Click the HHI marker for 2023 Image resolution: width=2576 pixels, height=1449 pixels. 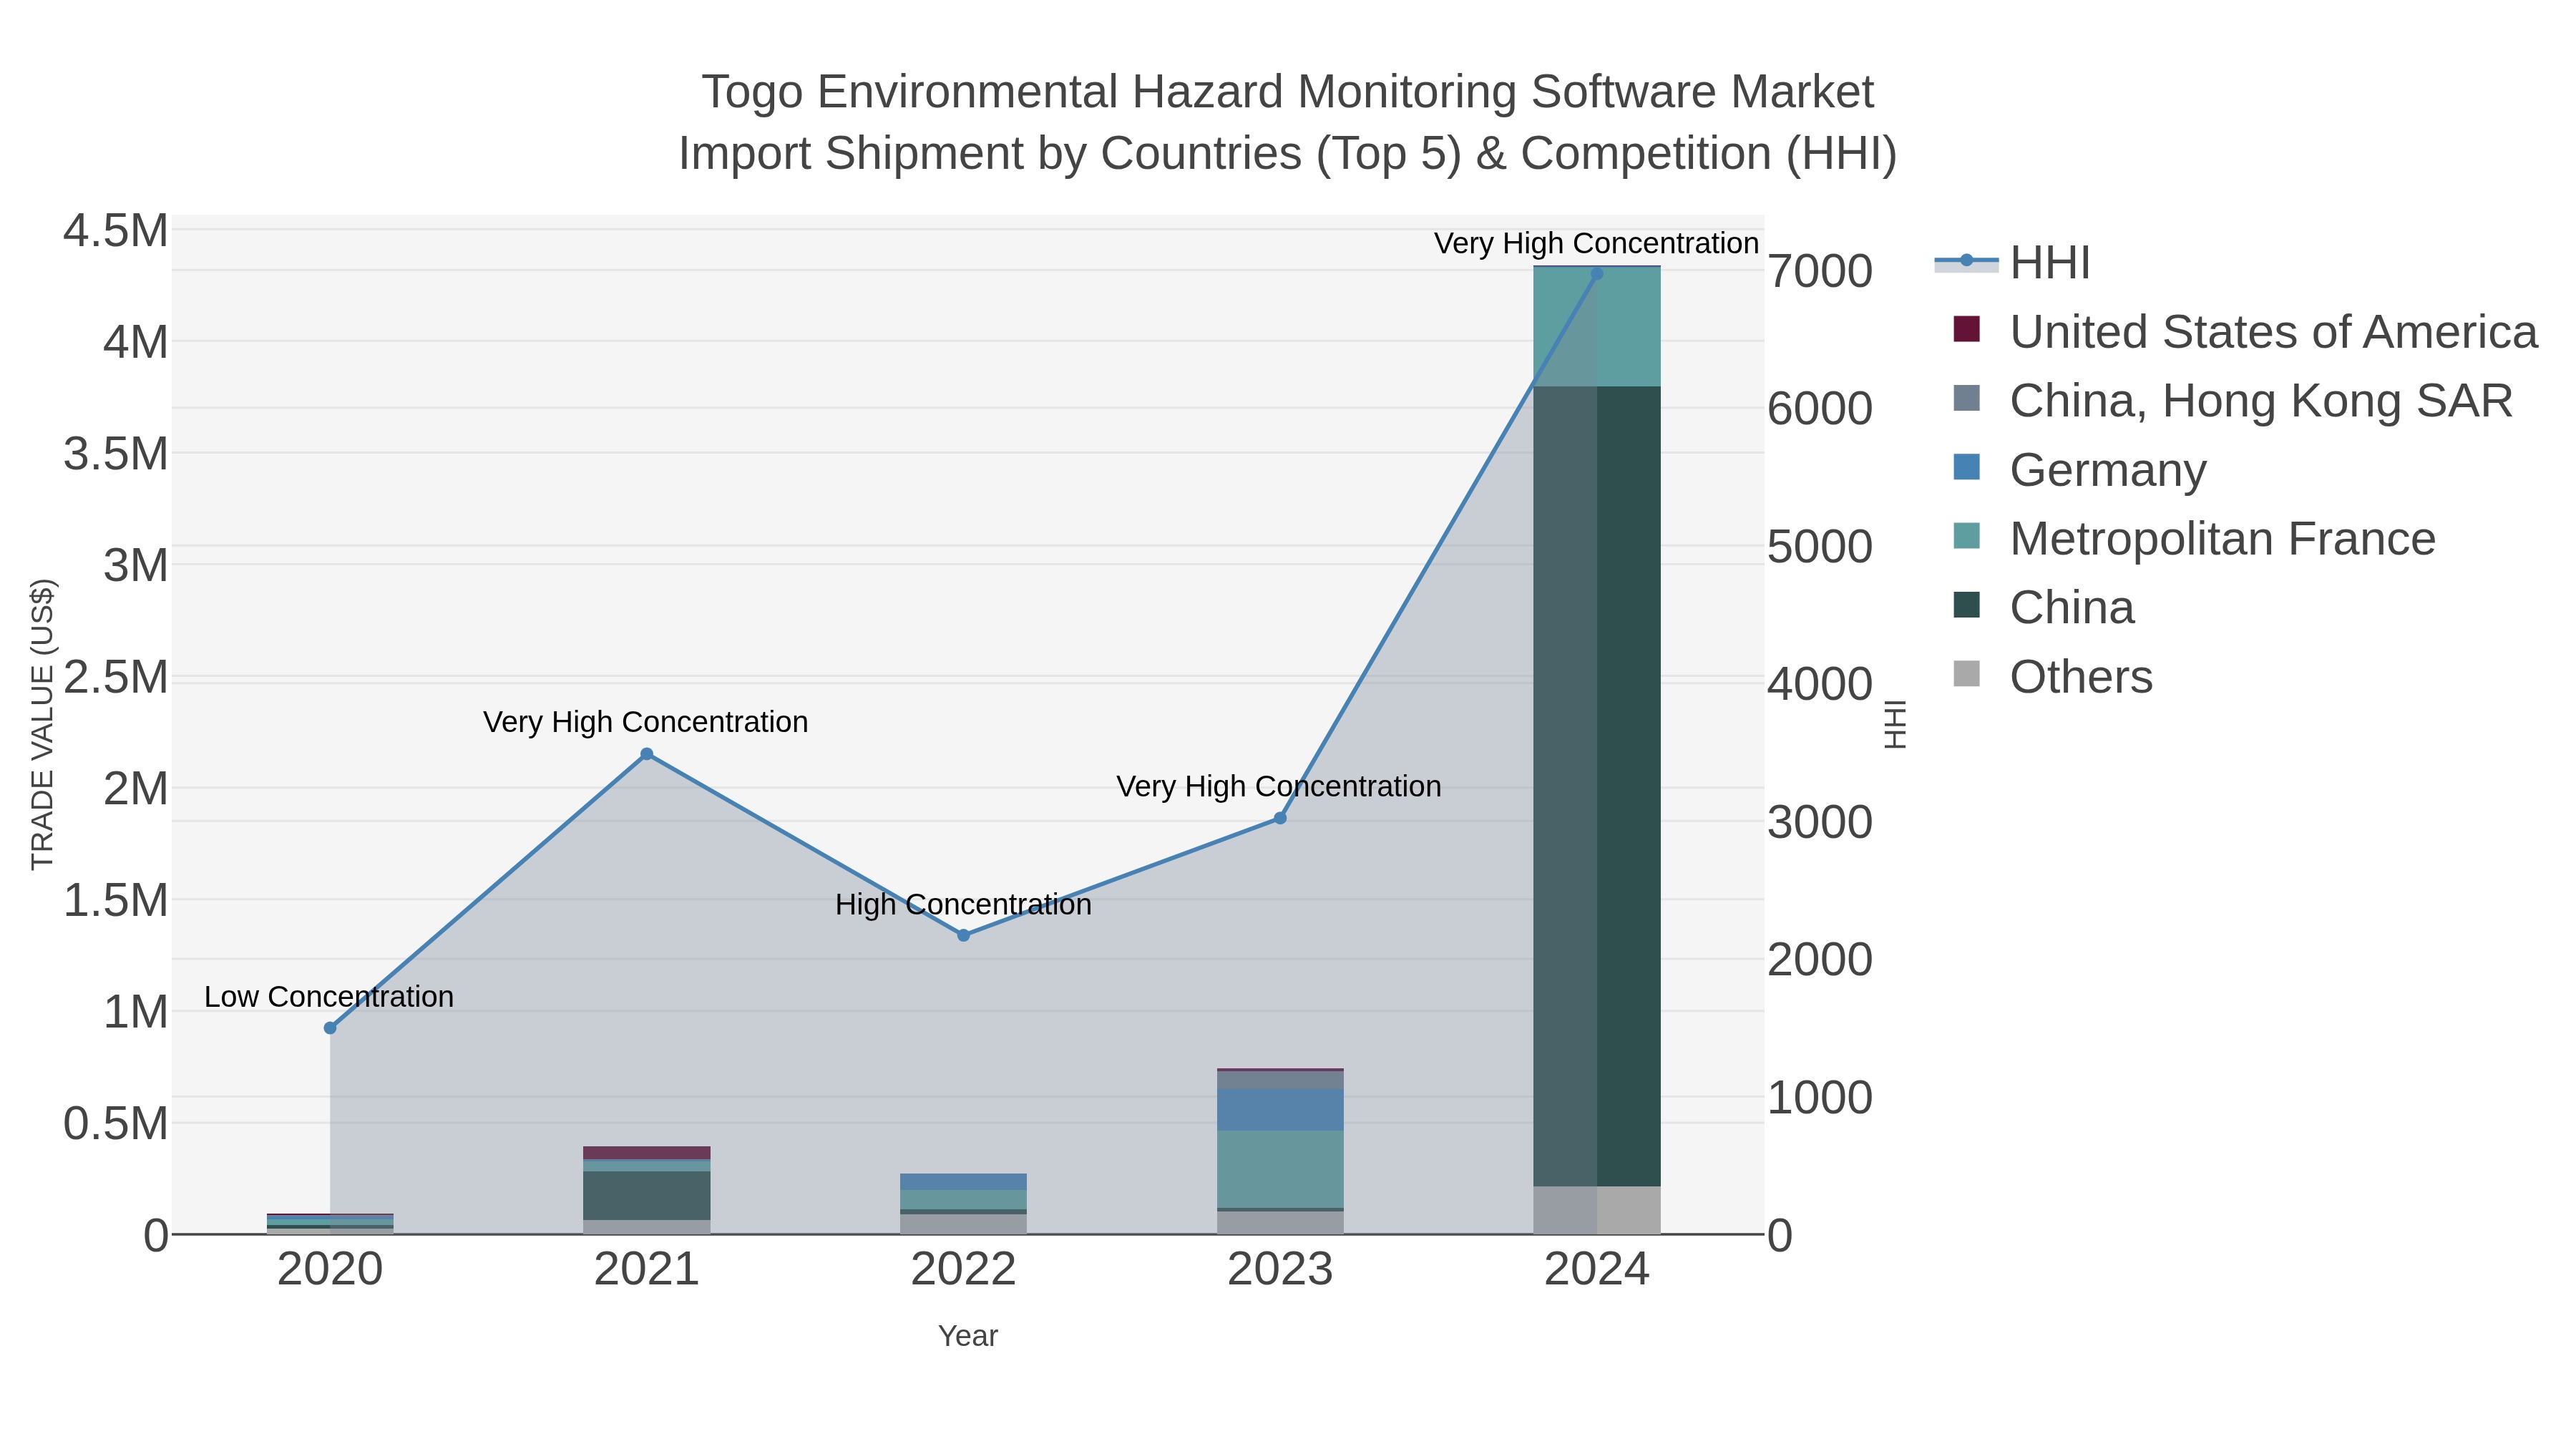click(1280, 818)
